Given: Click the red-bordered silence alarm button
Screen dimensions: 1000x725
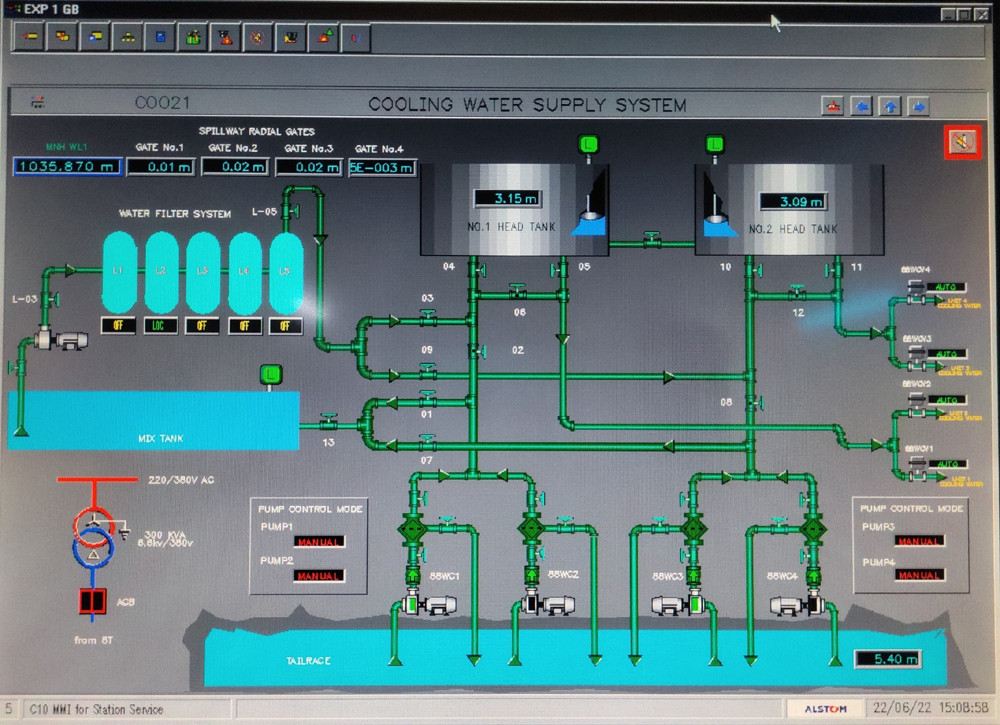Looking at the screenshot, I should coord(962,143).
